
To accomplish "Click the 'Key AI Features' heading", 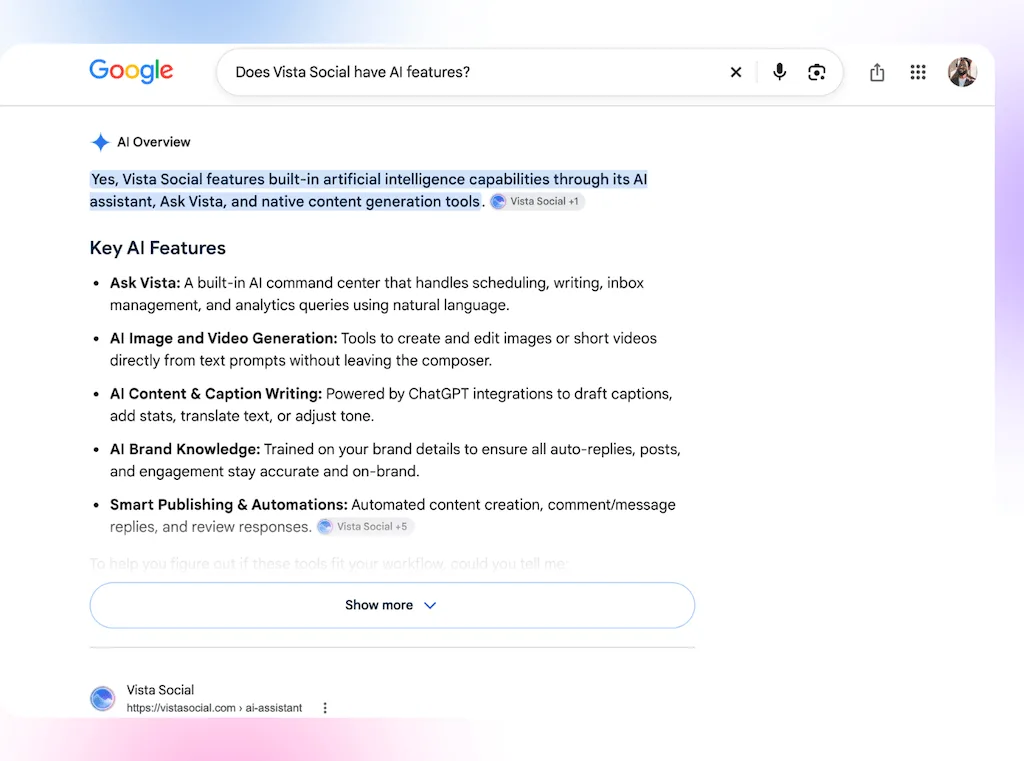I will (x=157, y=248).
